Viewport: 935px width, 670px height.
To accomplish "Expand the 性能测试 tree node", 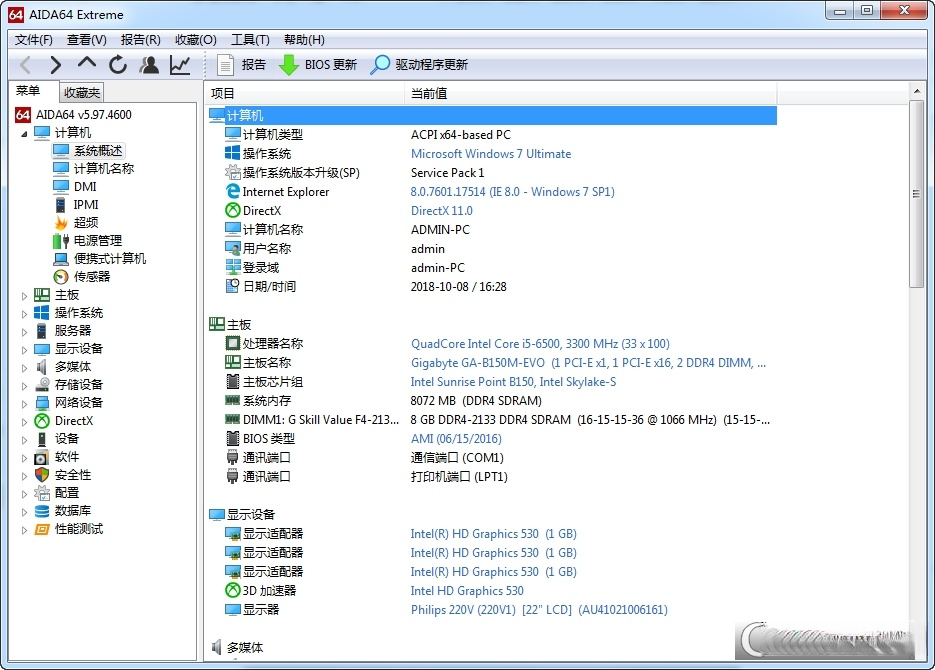I will [24, 530].
